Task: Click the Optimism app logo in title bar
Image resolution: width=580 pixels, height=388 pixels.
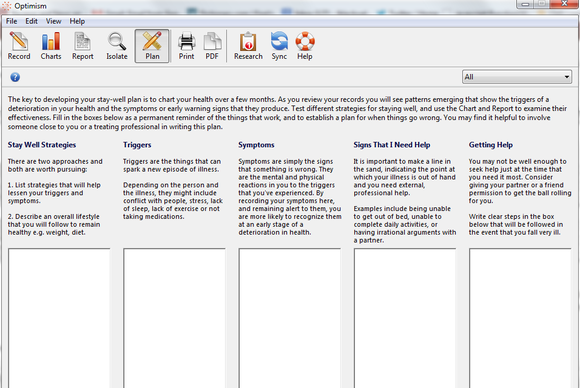Action: 6,6
